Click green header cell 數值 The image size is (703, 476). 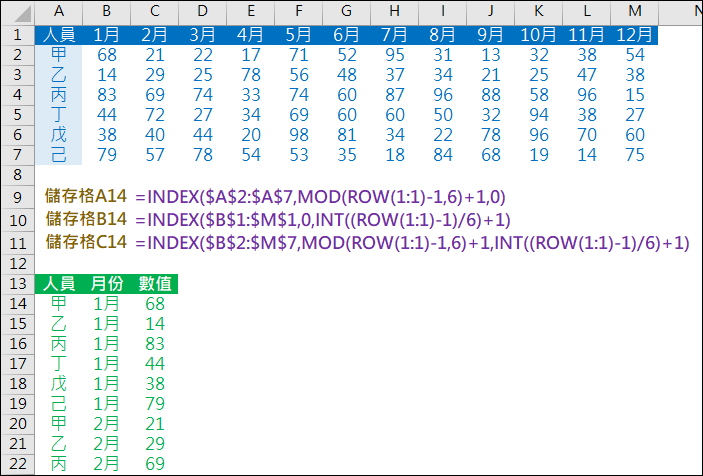point(155,284)
